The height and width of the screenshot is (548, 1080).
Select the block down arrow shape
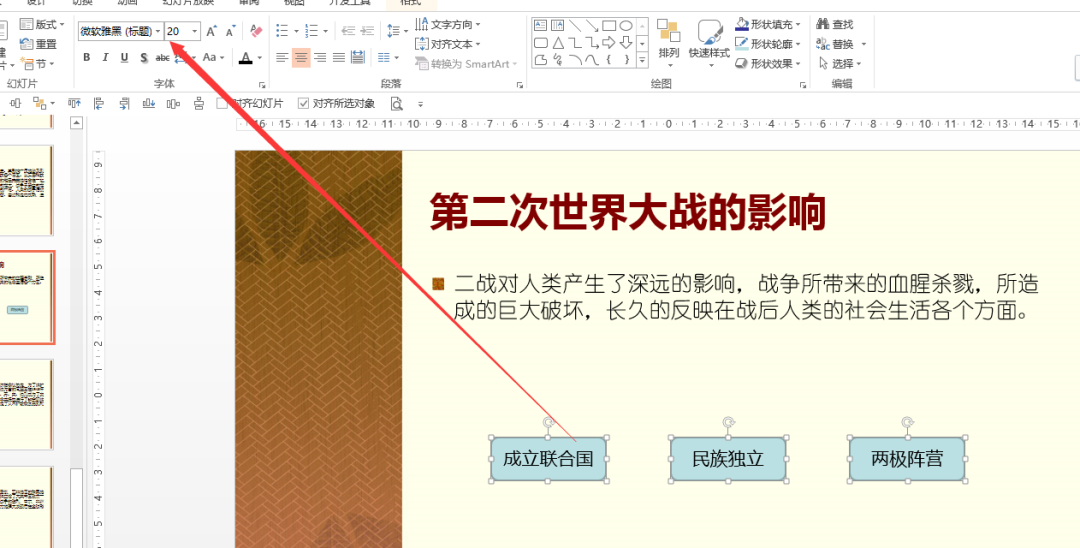[626, 43]
